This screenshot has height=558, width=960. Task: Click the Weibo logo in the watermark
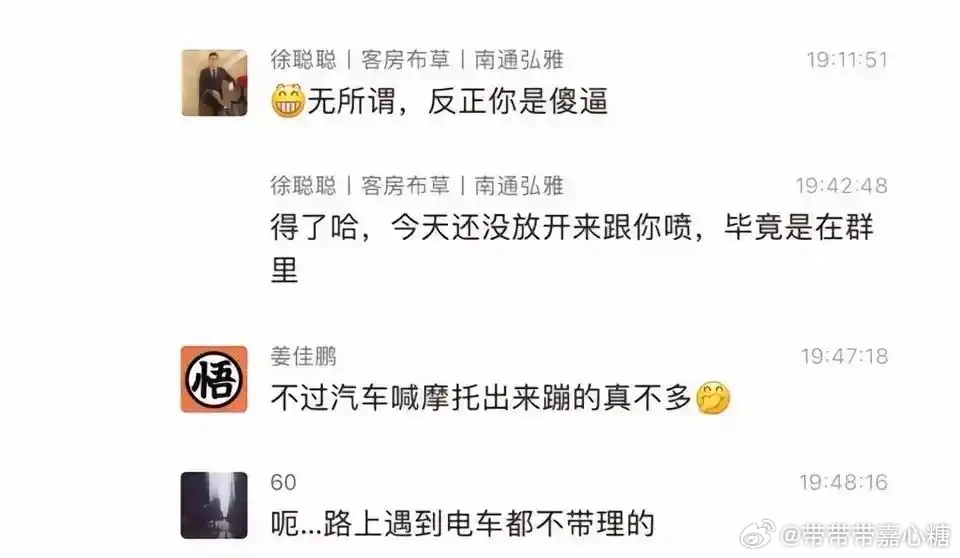click(758, 535)
